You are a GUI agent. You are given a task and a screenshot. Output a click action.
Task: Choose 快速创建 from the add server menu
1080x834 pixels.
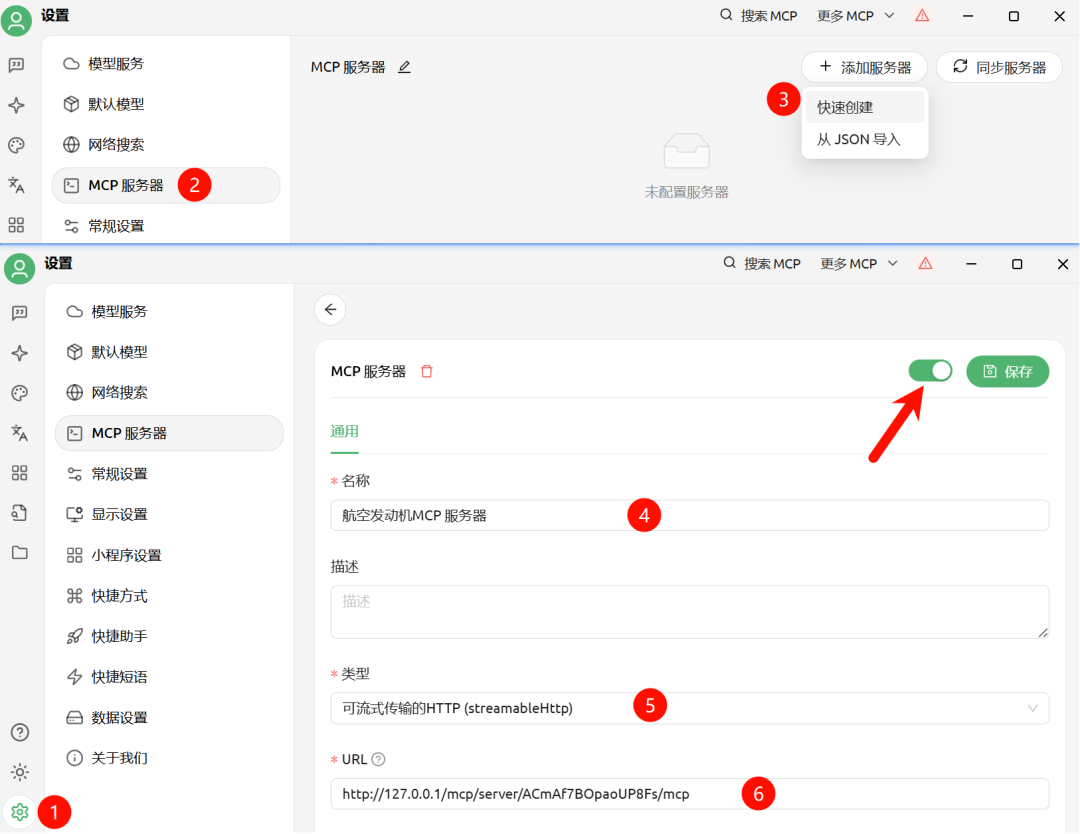[x=864, y=107]
